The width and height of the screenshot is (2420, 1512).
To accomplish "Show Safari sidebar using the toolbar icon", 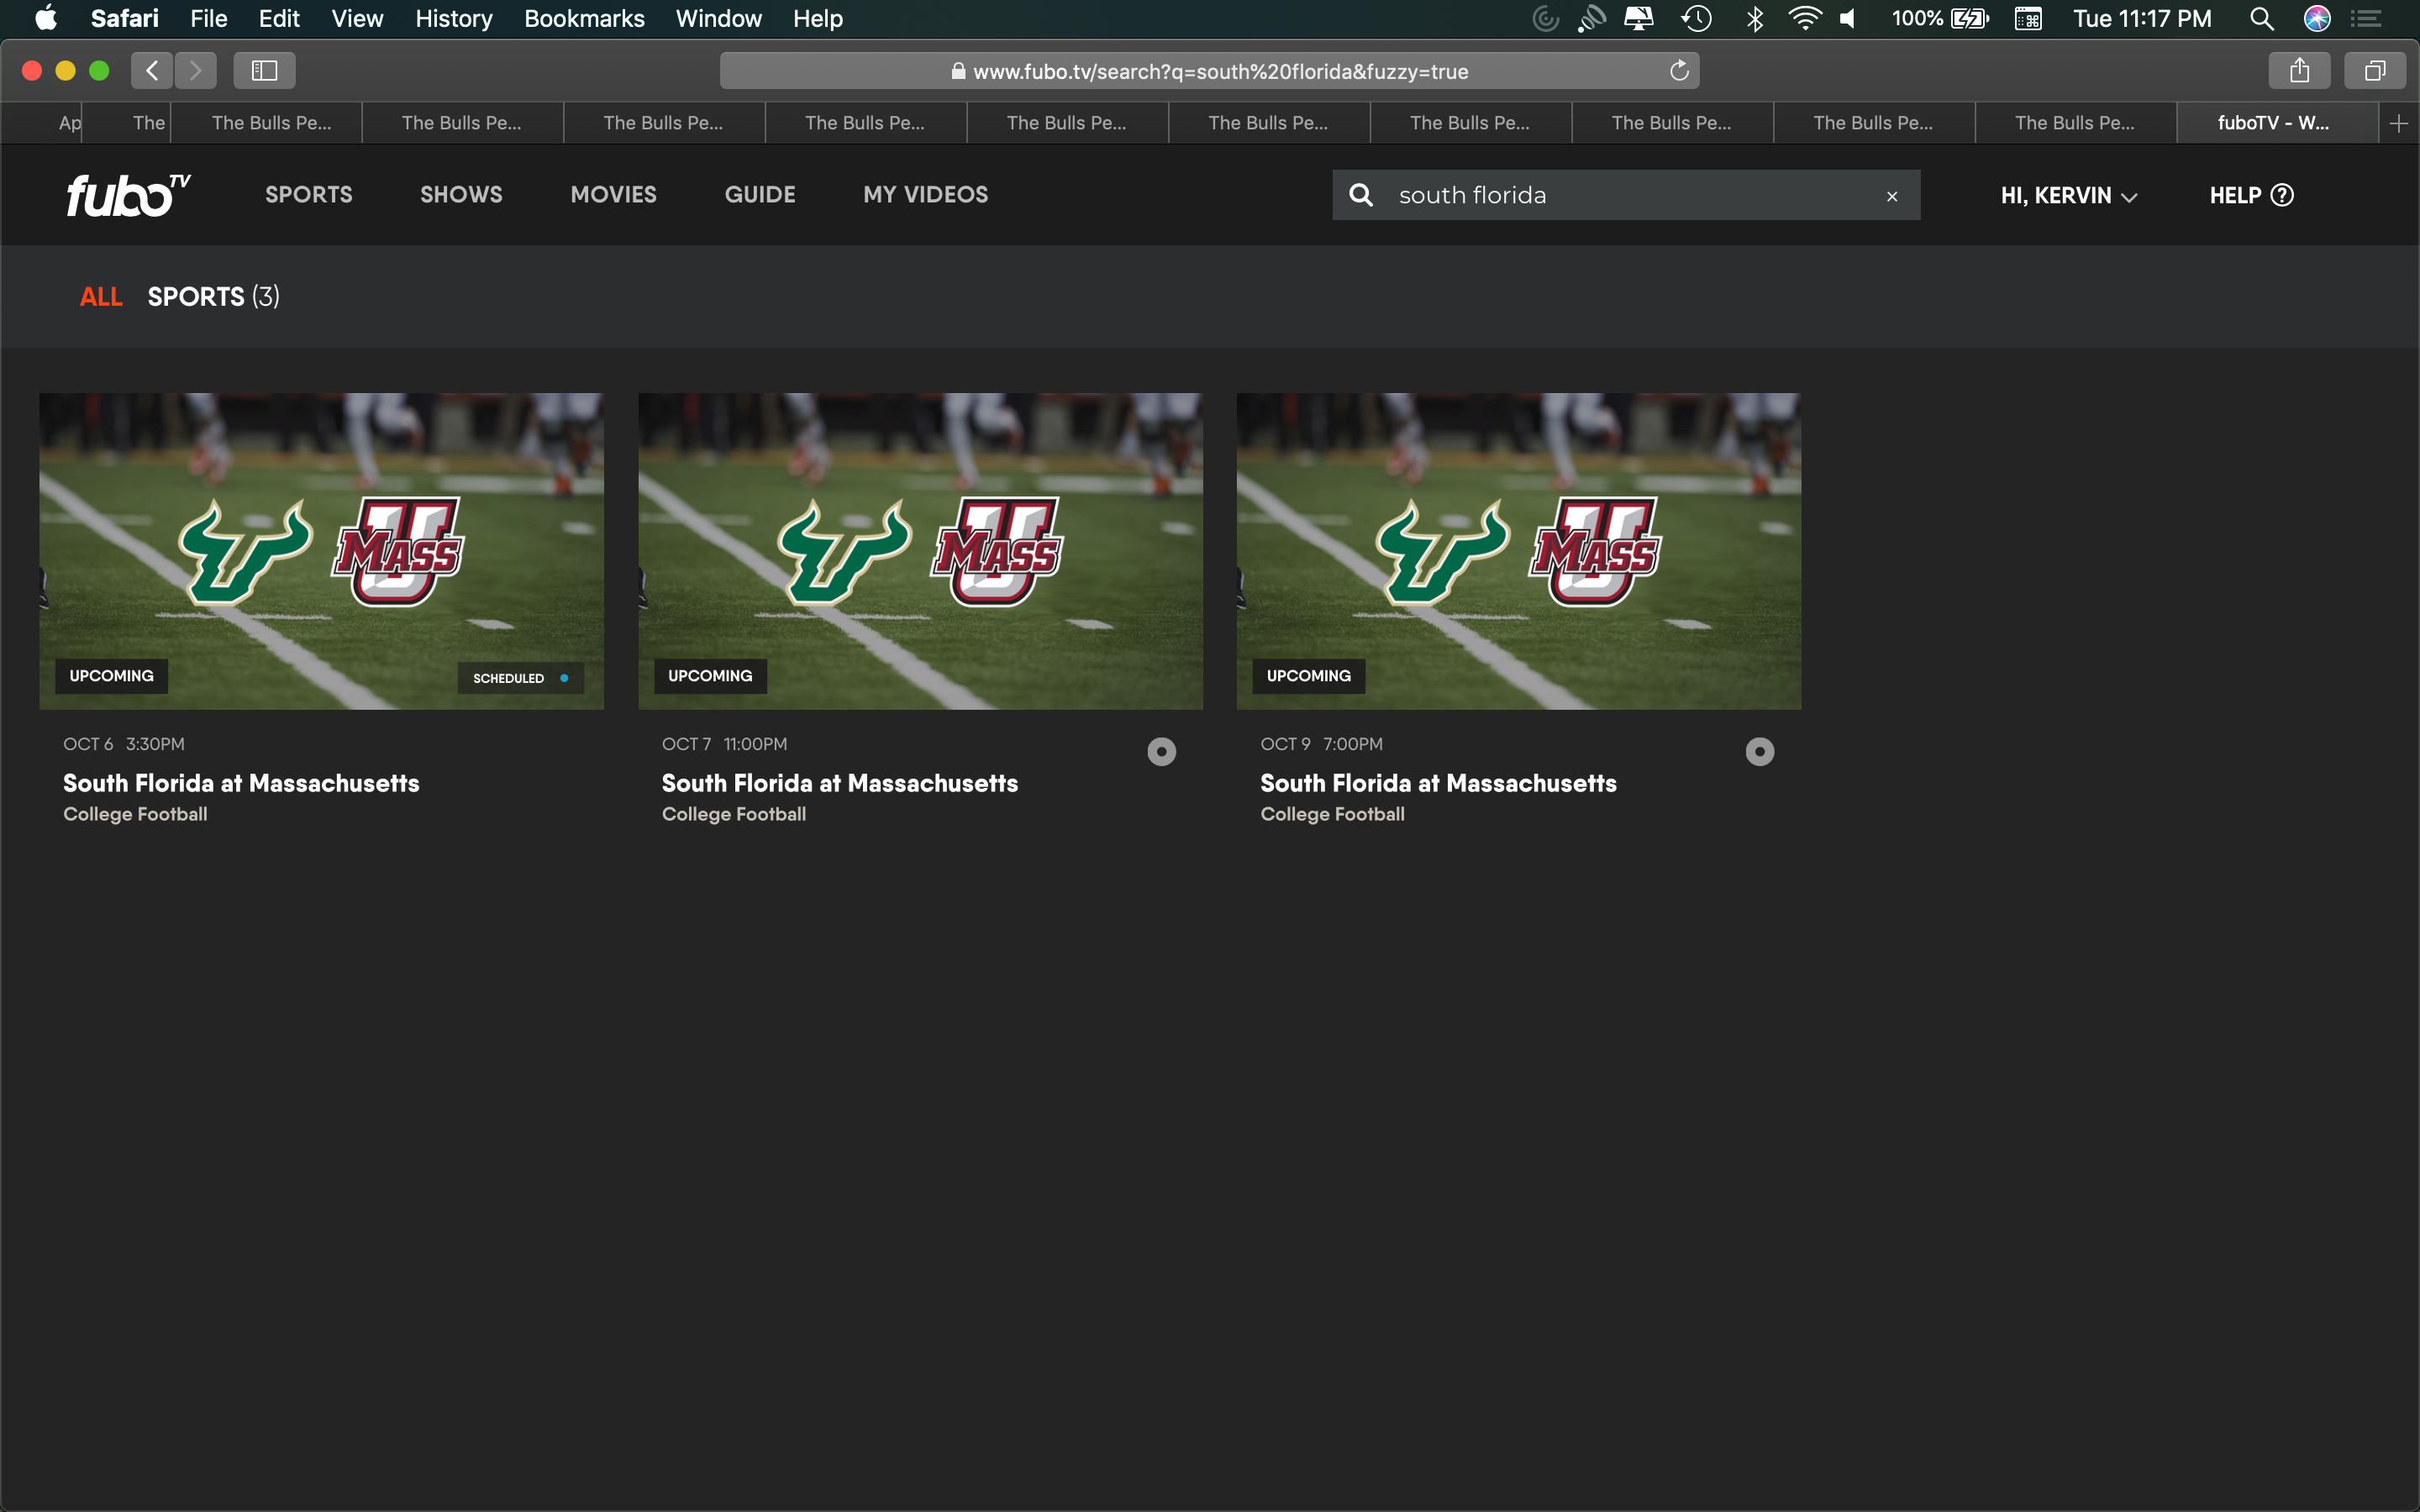I will (264, 71).
